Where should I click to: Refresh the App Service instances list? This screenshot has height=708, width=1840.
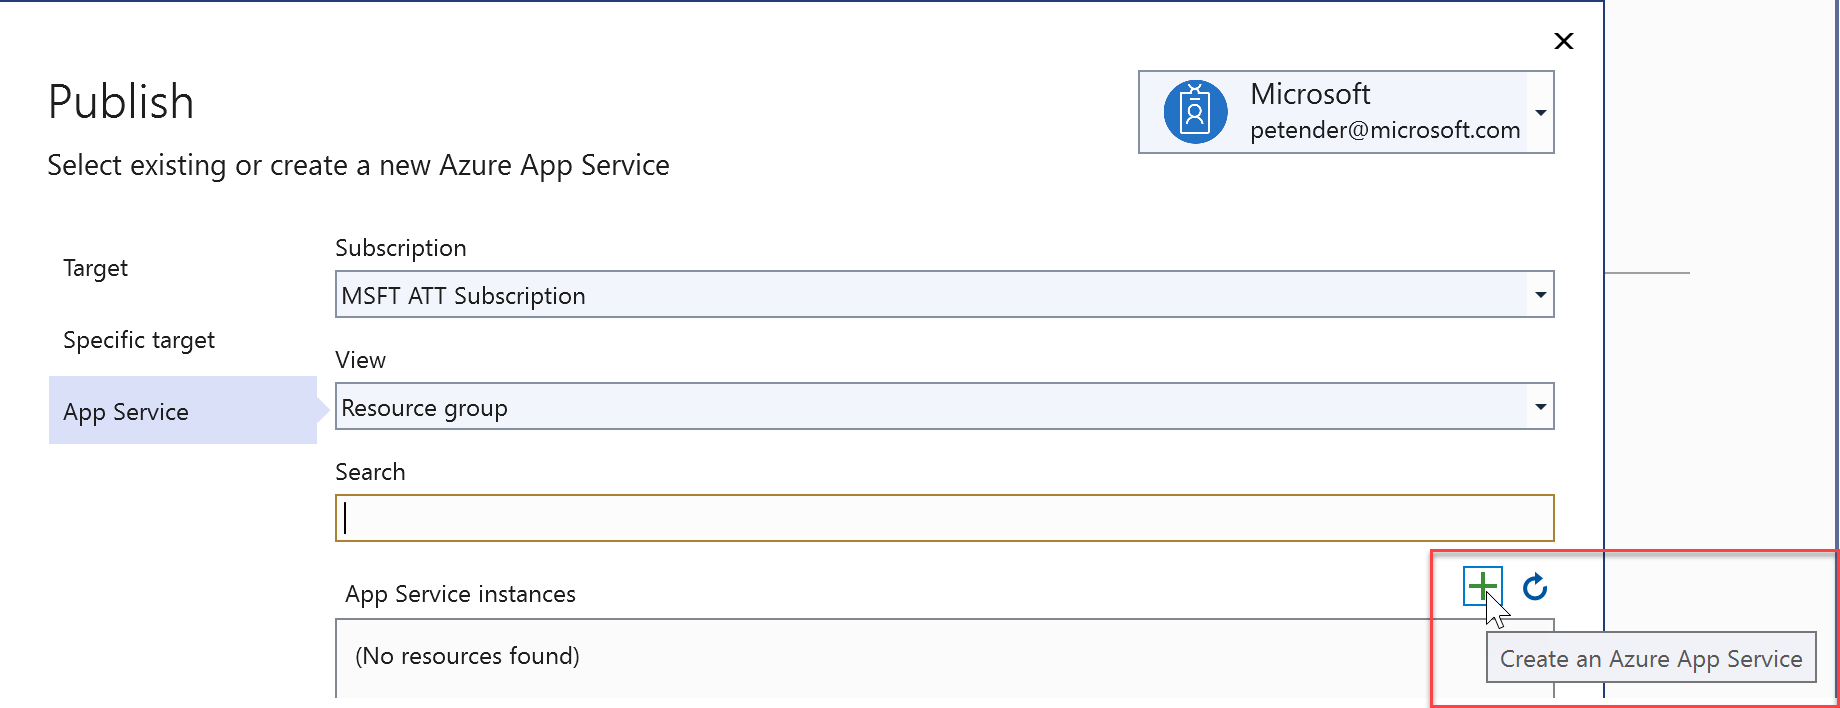1535,587
